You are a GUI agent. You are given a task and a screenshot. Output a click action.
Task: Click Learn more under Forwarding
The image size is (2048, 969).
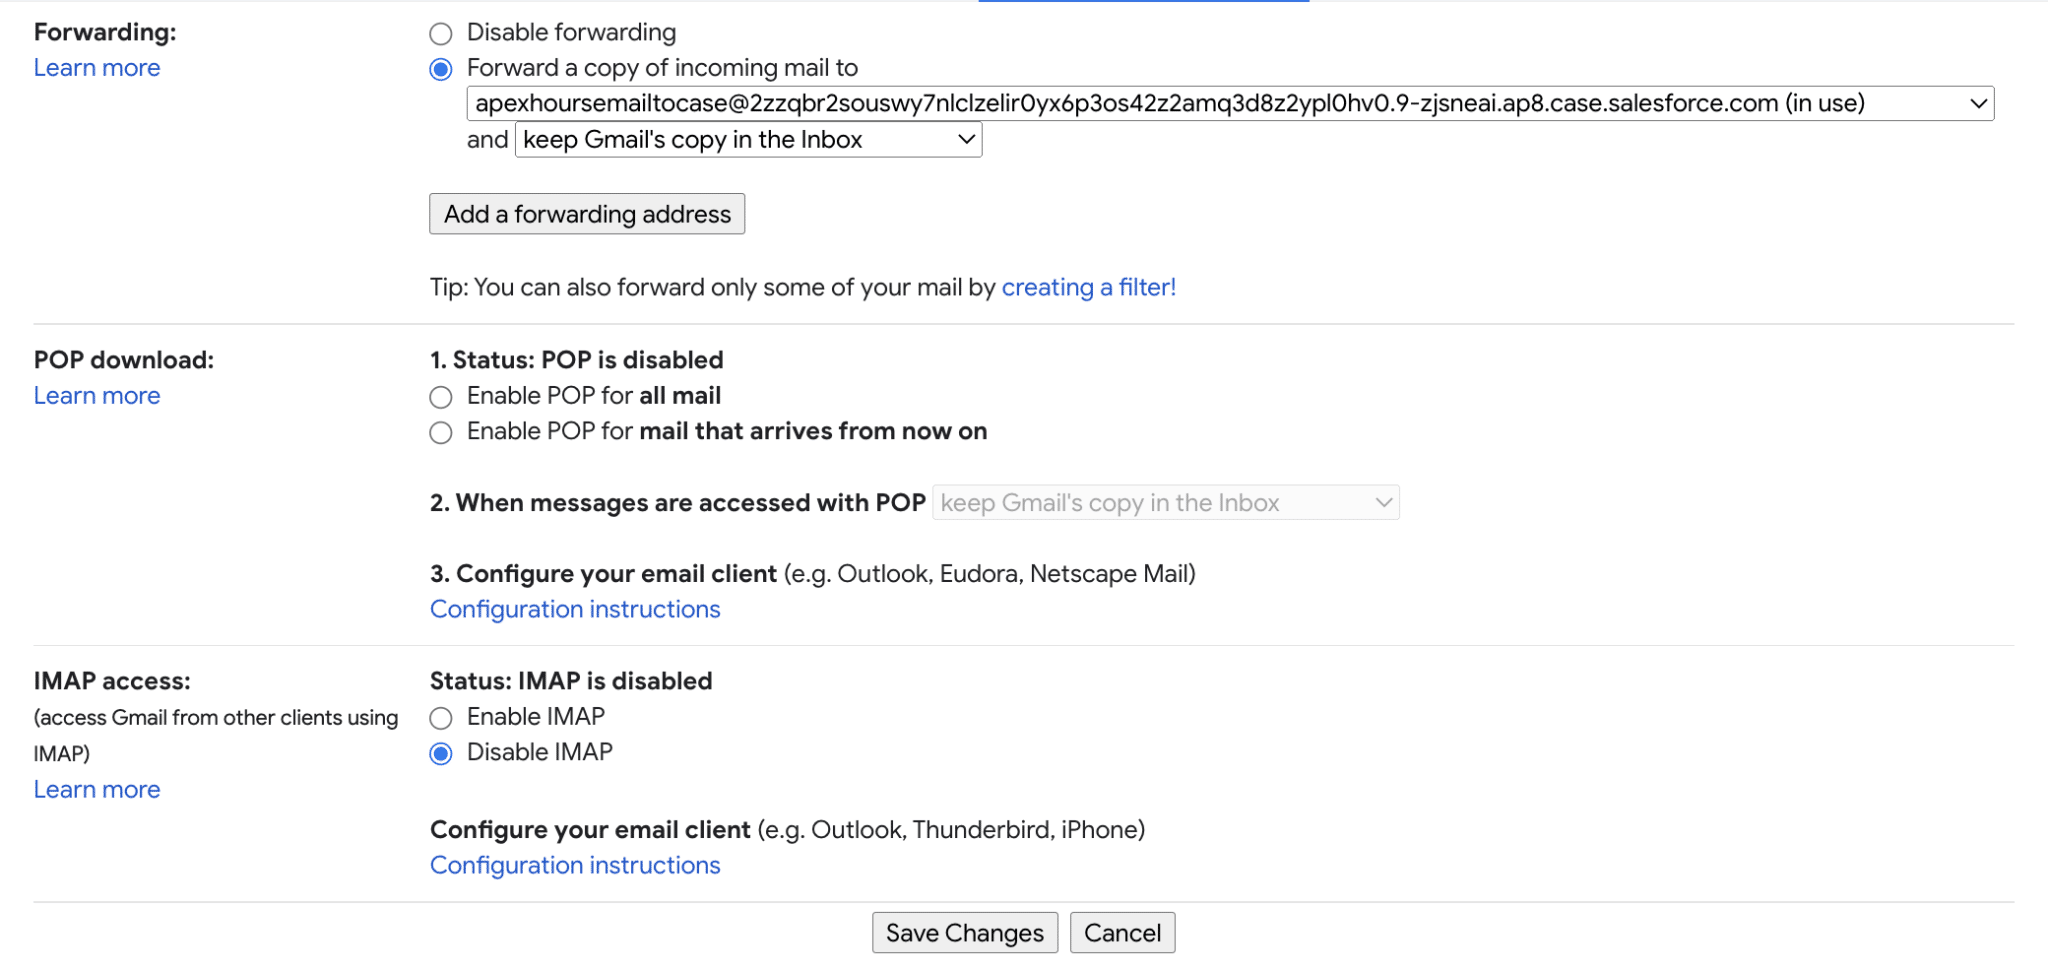click(x=96, y=67)
